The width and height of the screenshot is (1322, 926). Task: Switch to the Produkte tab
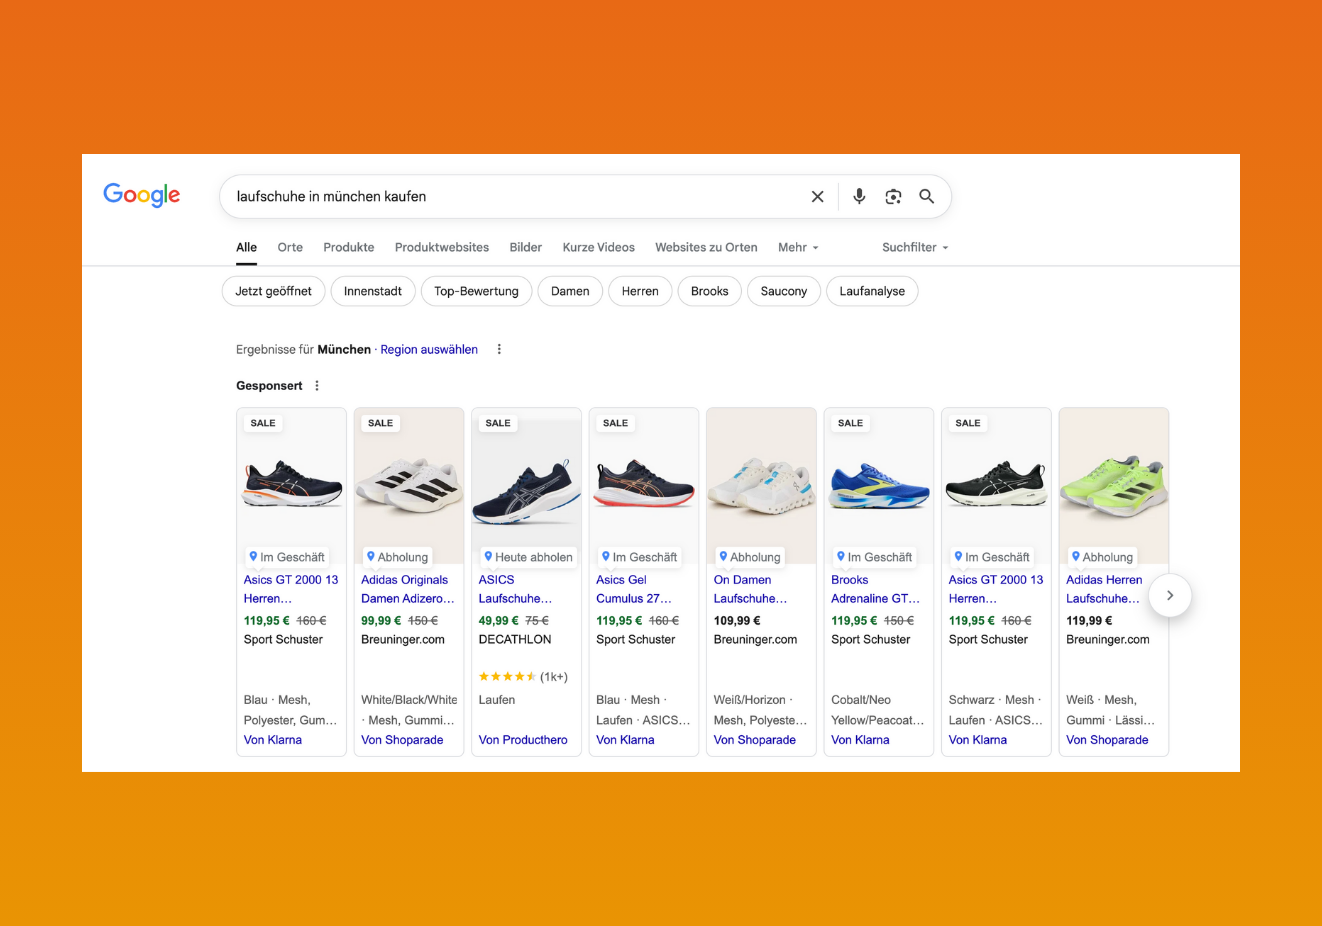[x=349, y=247]
